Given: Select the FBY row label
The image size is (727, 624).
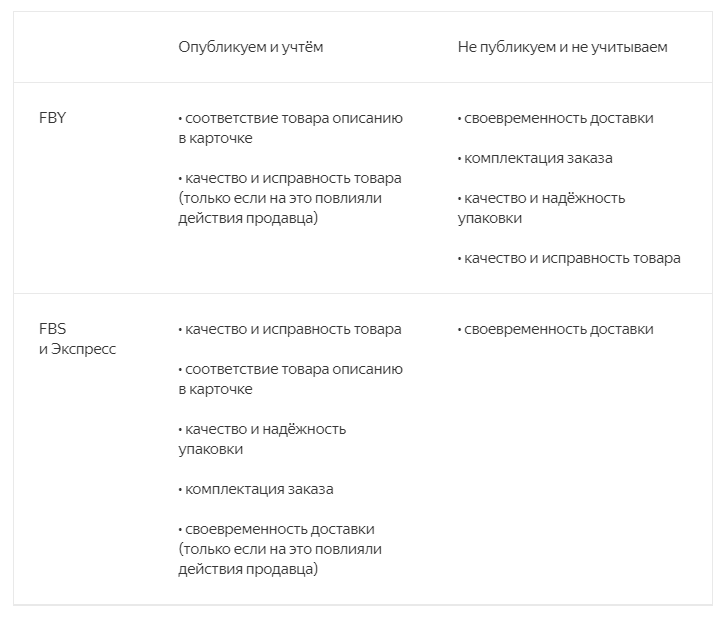Looking at the screenshot, I should pyautogui.click(x=52, y=118).
